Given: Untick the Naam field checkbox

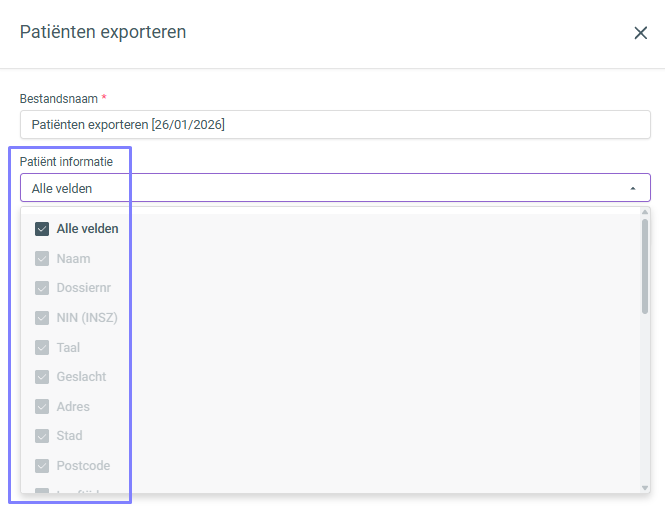Looking at the screenshot, I should 42,259.
